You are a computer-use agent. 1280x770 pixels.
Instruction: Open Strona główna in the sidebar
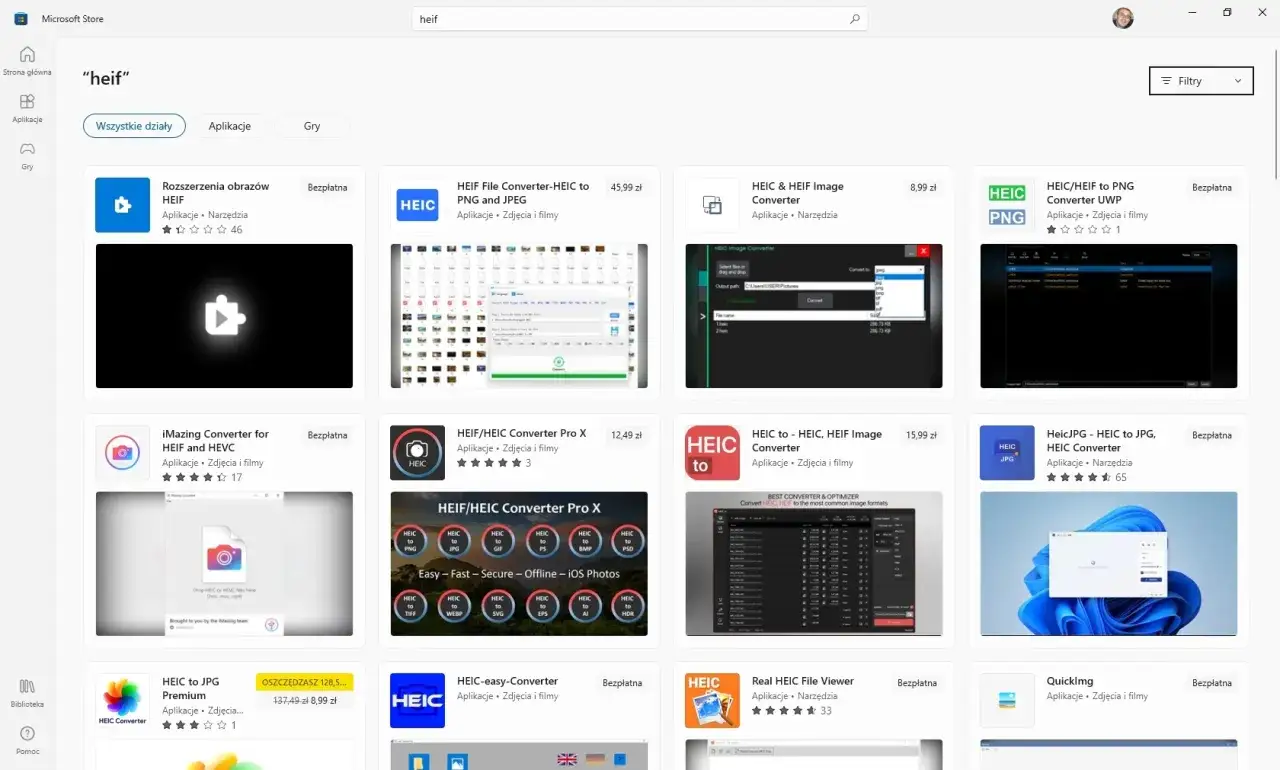(x=27, y=60)
